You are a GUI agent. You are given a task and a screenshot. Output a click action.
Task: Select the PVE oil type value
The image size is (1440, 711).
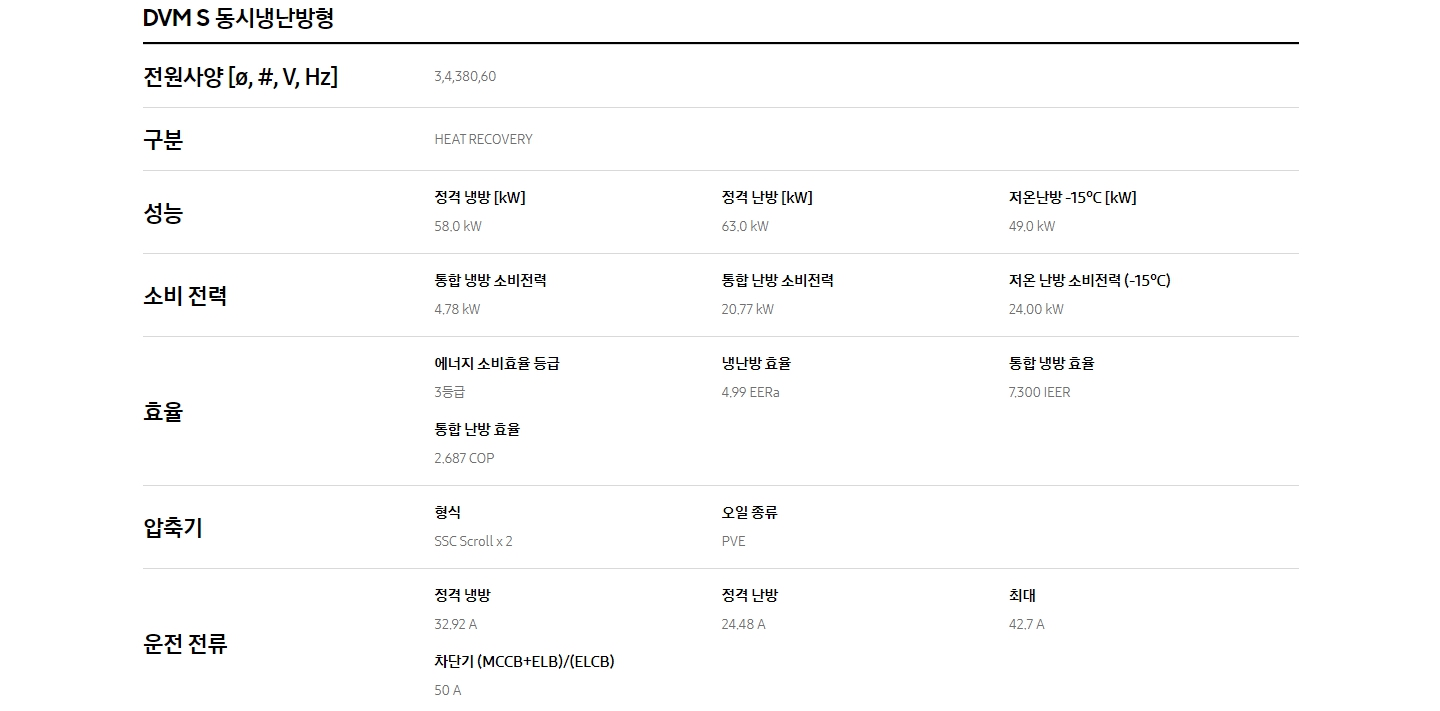[733, 541]
